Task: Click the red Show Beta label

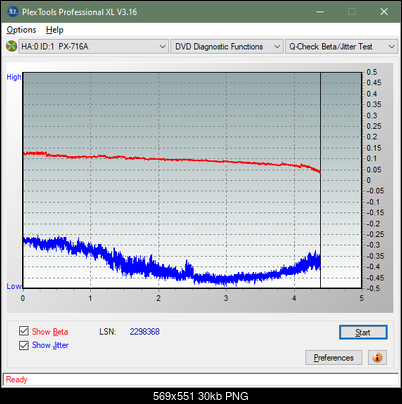Action: pyautogui.click(x=50, y=332)
